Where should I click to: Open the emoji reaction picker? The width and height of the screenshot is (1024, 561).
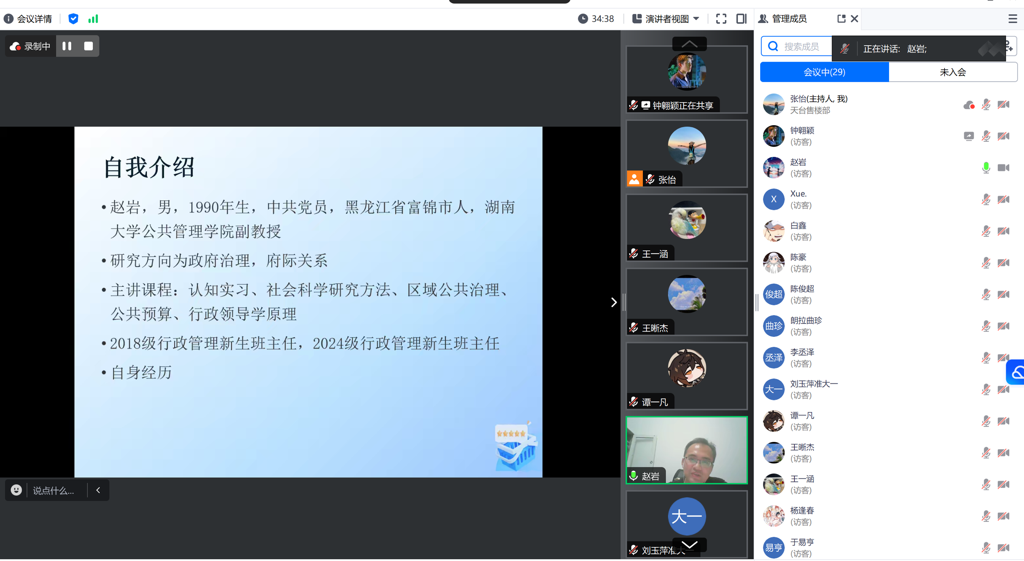(x=16, y=490)
